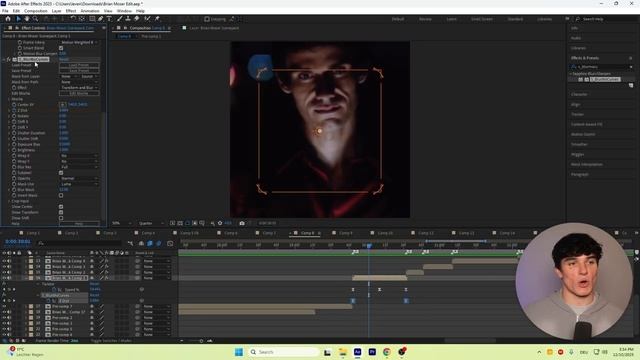Image resolution: width=640 pixels, height=360 pixels.
Task: Click the label color swatch of Pre-comp 7
Action: click(31, 306)
